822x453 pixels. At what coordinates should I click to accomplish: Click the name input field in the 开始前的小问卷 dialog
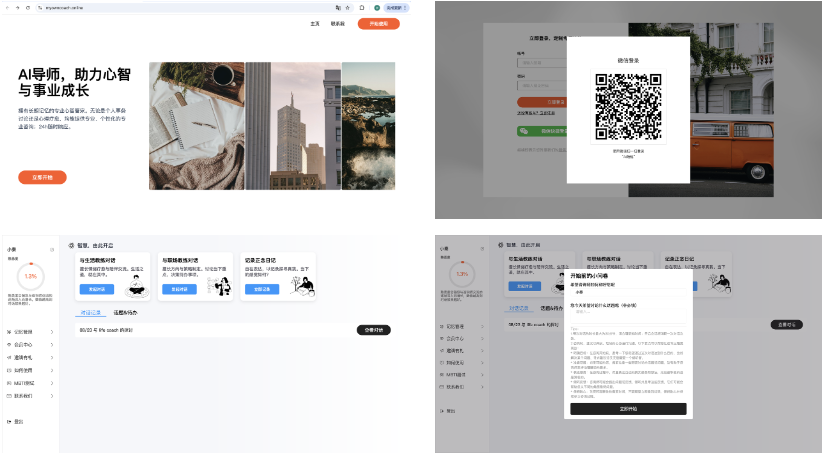(x=628, y=292)
